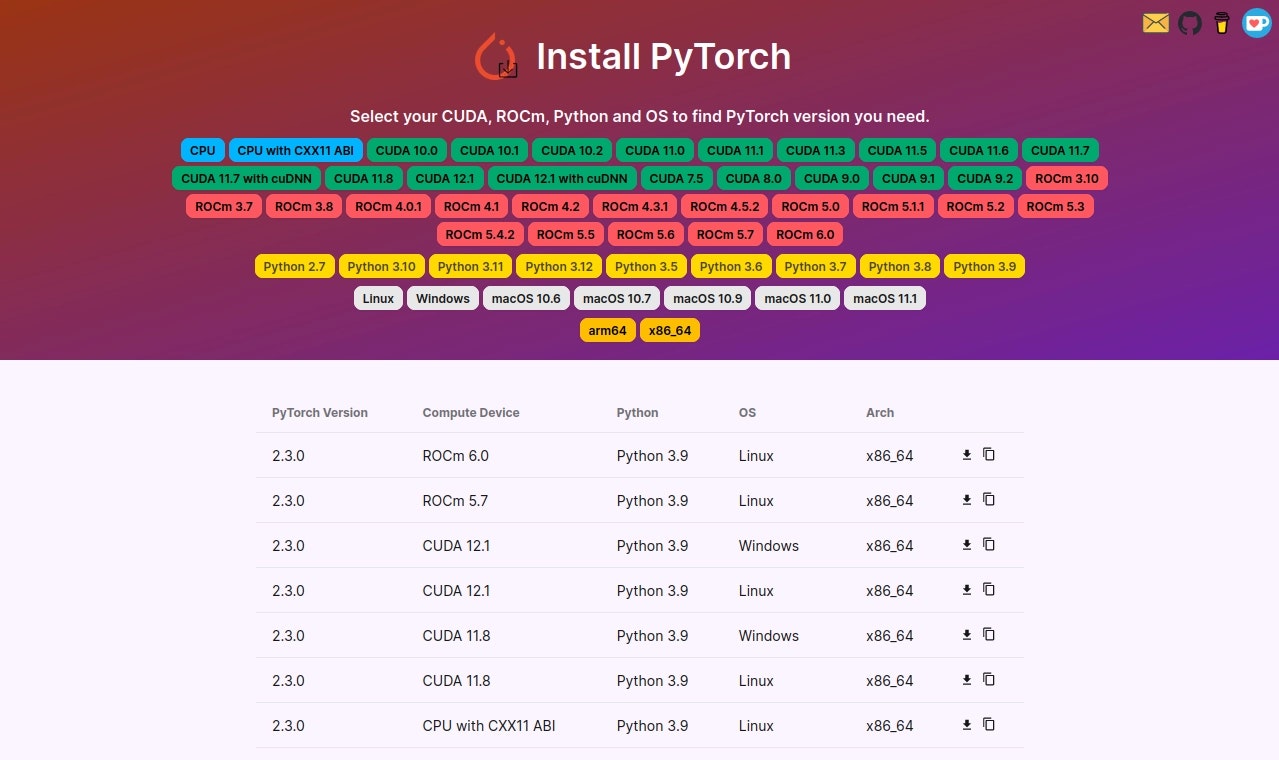This screenshot has height=760, width=1279.
Task: Click the Install PyTorch page title
Action: point(664,57)
